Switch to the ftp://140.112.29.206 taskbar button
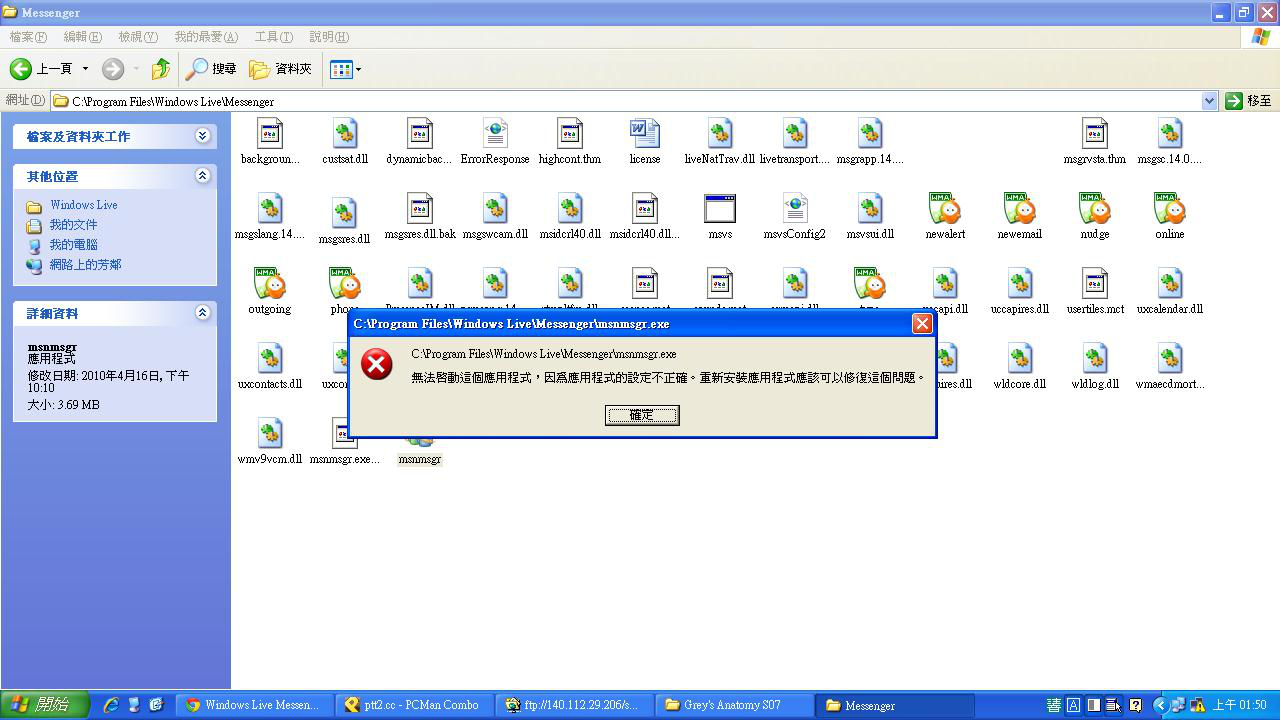1280x720 pixels. [575, 705]
